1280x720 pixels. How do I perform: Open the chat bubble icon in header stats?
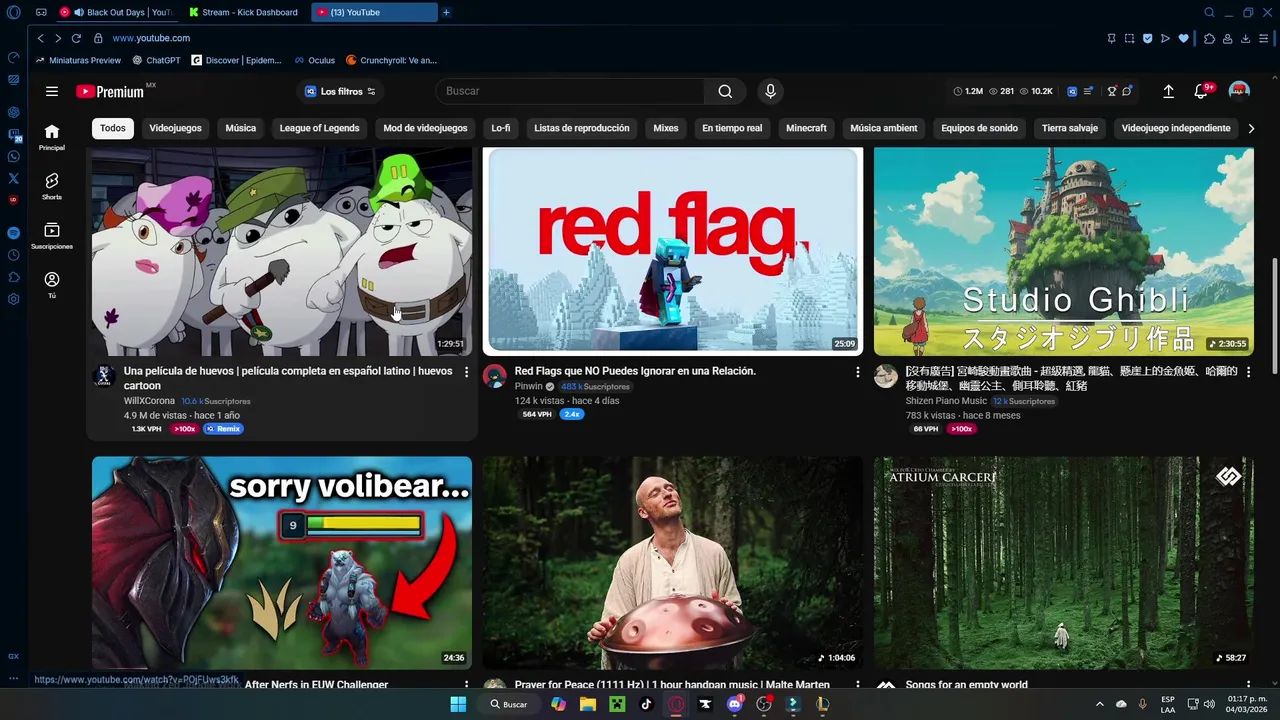click(1127, 91)
